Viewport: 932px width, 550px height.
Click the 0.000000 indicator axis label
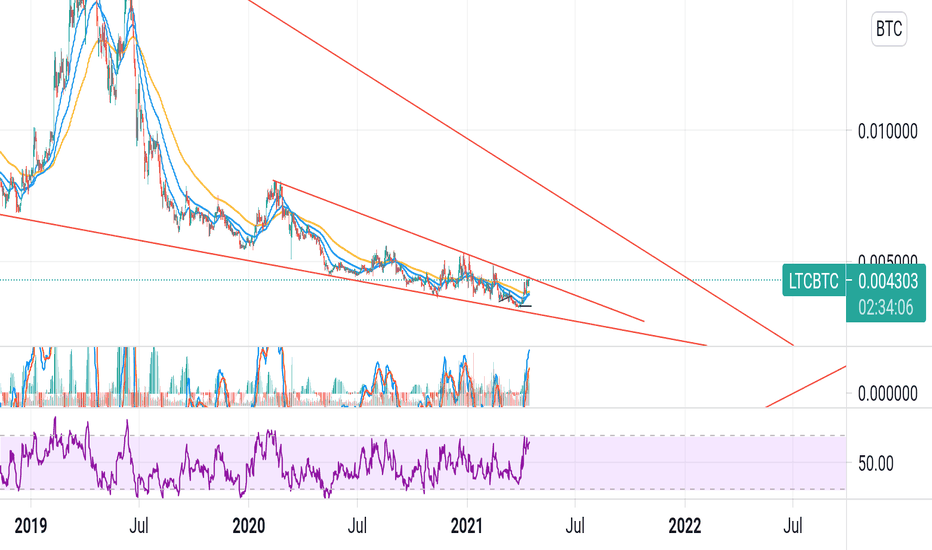point(887,394)
